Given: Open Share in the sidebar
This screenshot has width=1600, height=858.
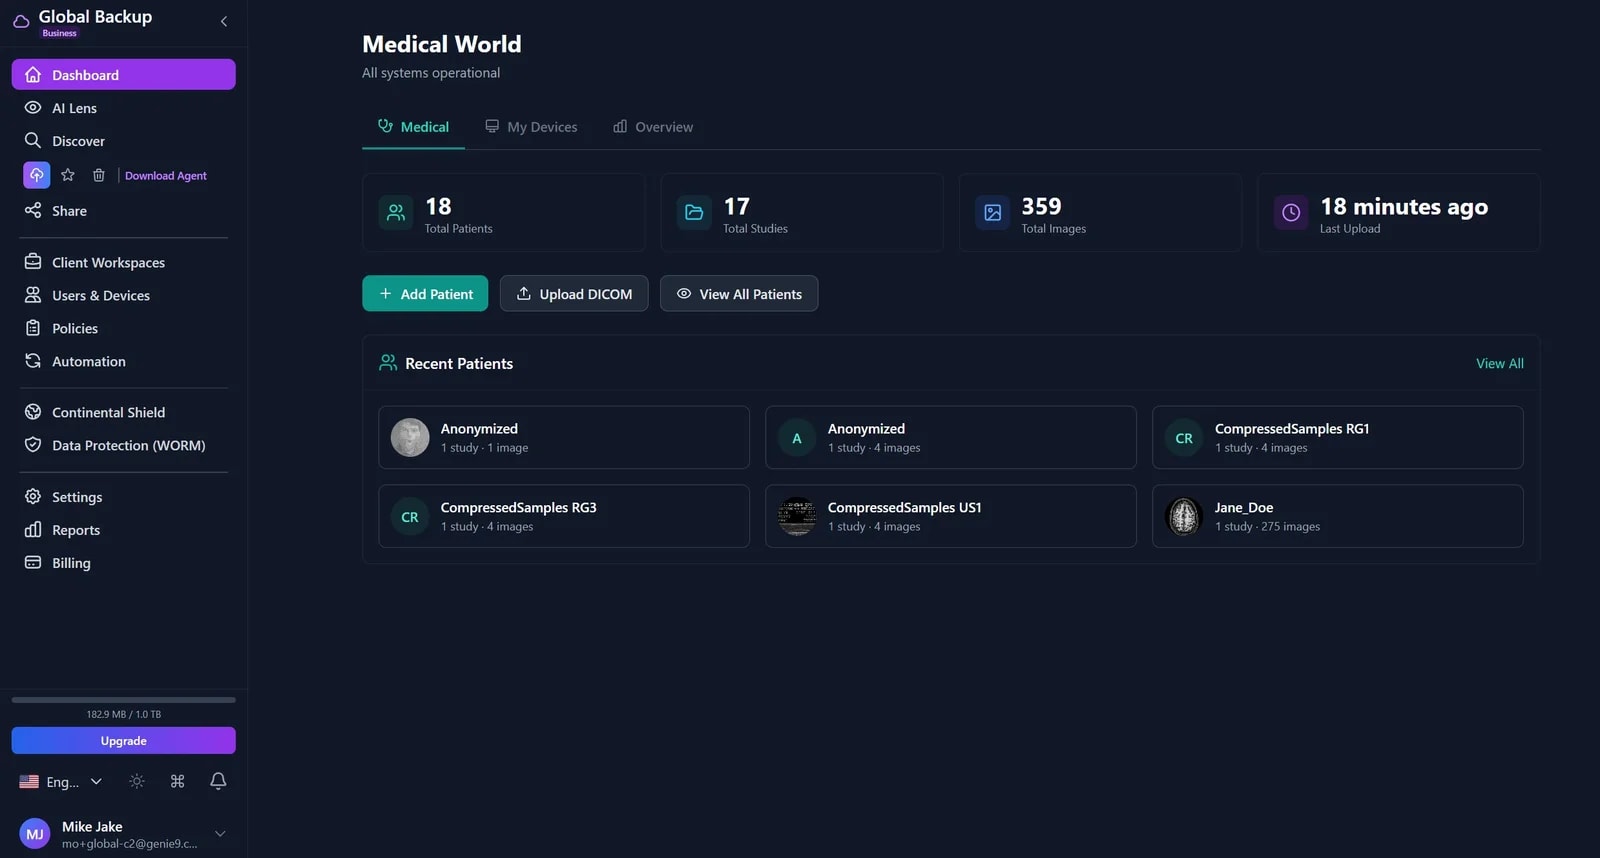Looking at the screenshot, I should [x=124, y=211].
